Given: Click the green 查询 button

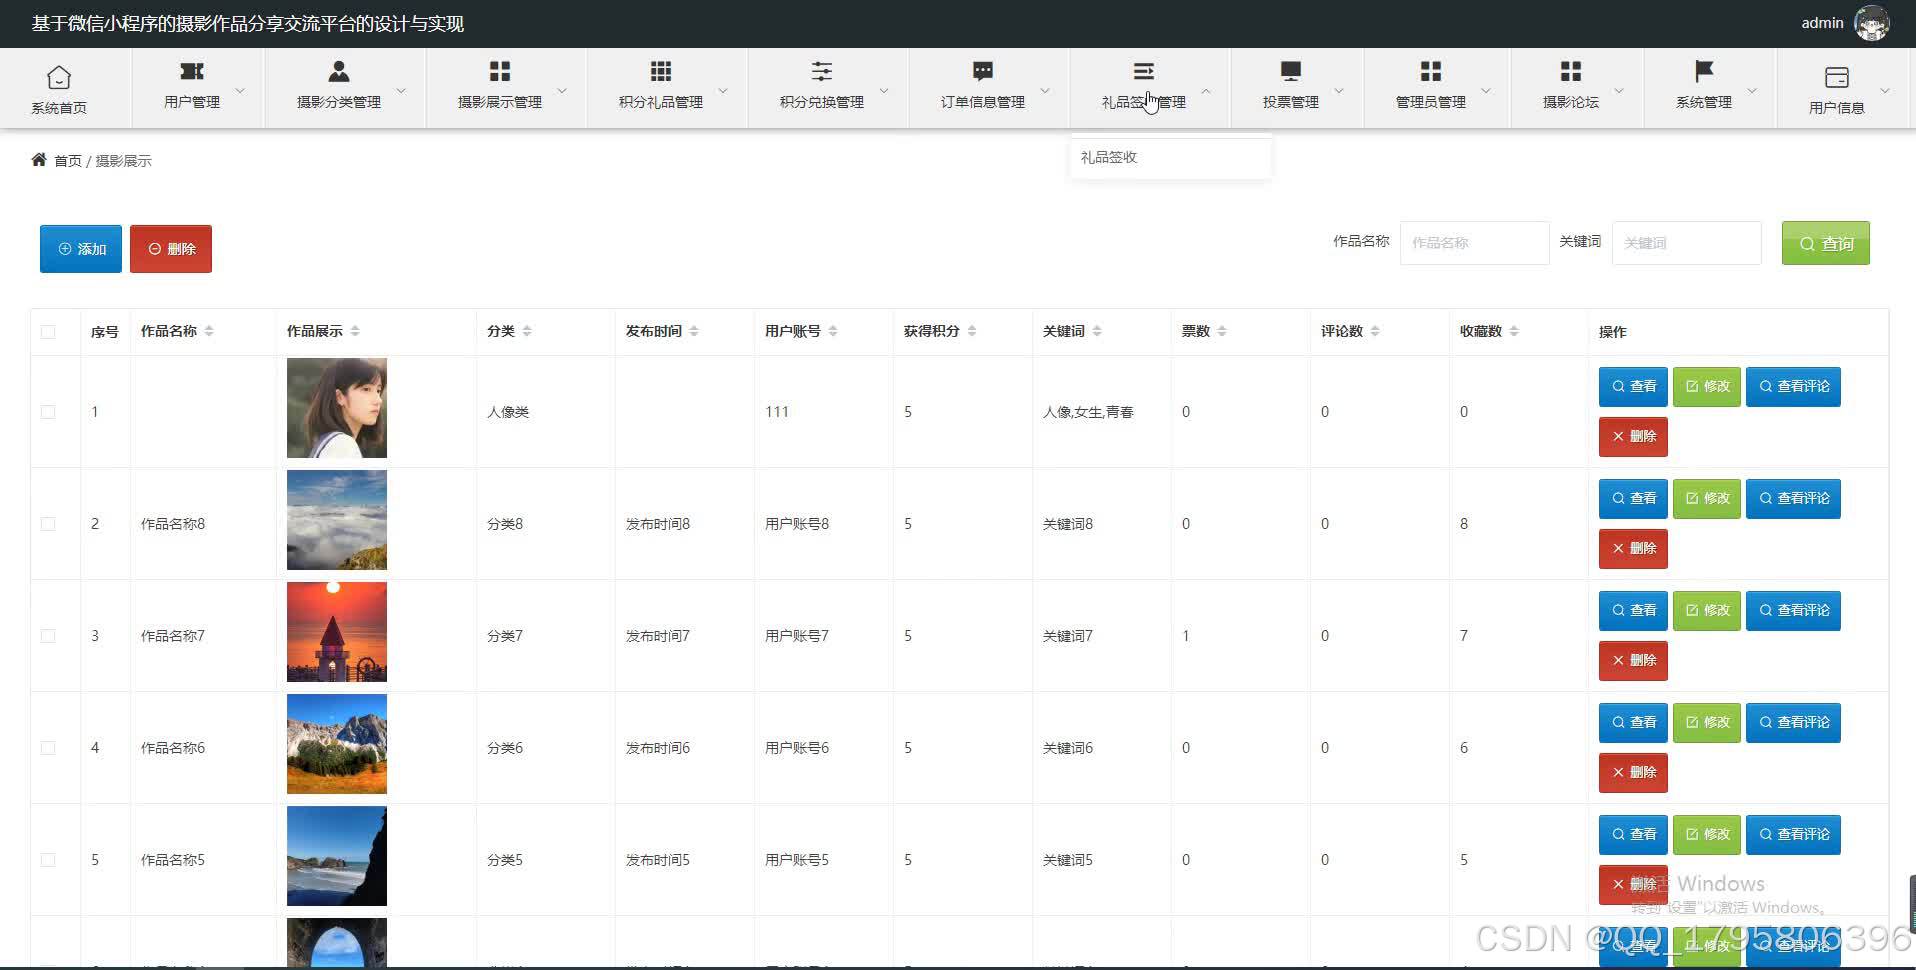Looking at the screenshot, I should coord(1826,243).
